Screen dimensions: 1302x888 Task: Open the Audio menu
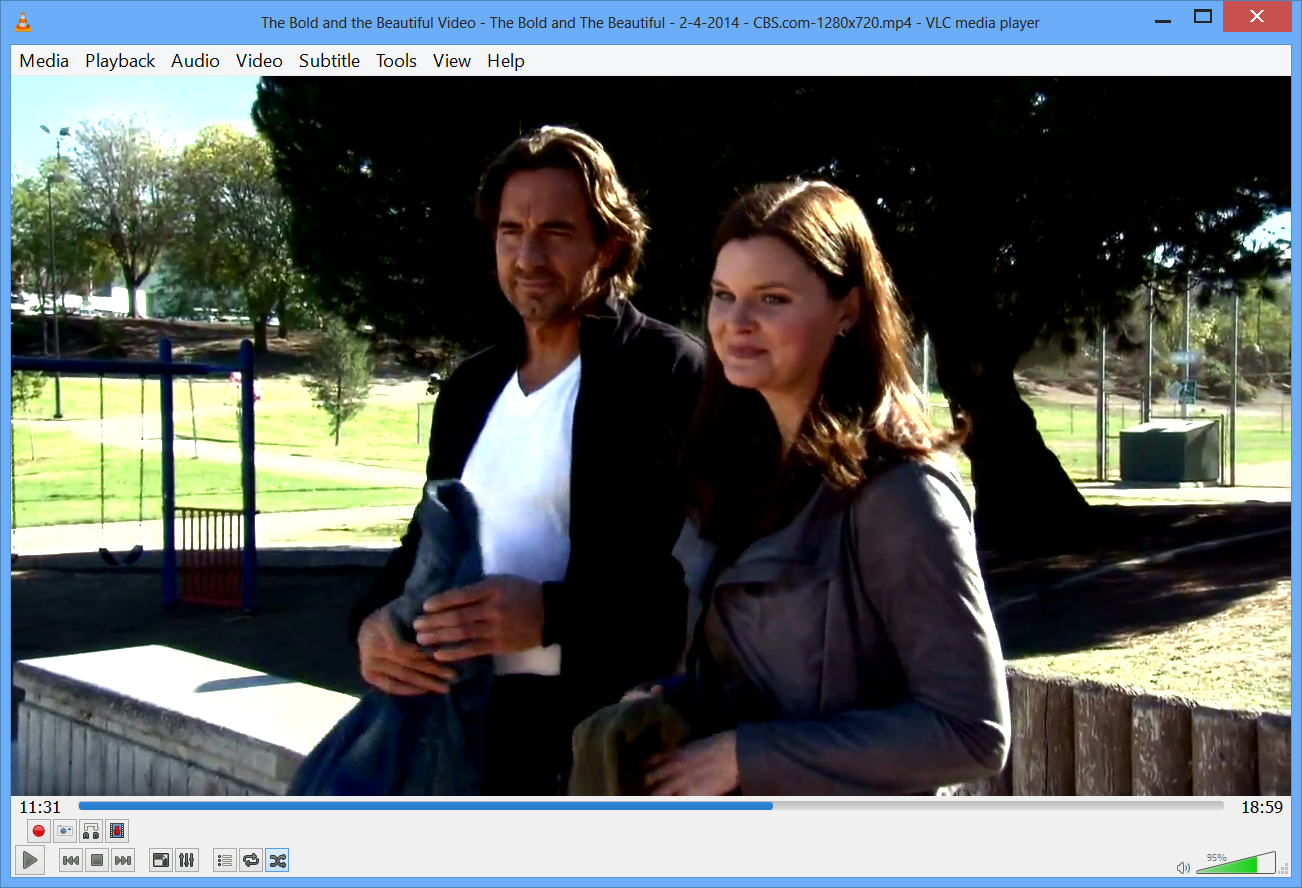(x=195, y=61)
